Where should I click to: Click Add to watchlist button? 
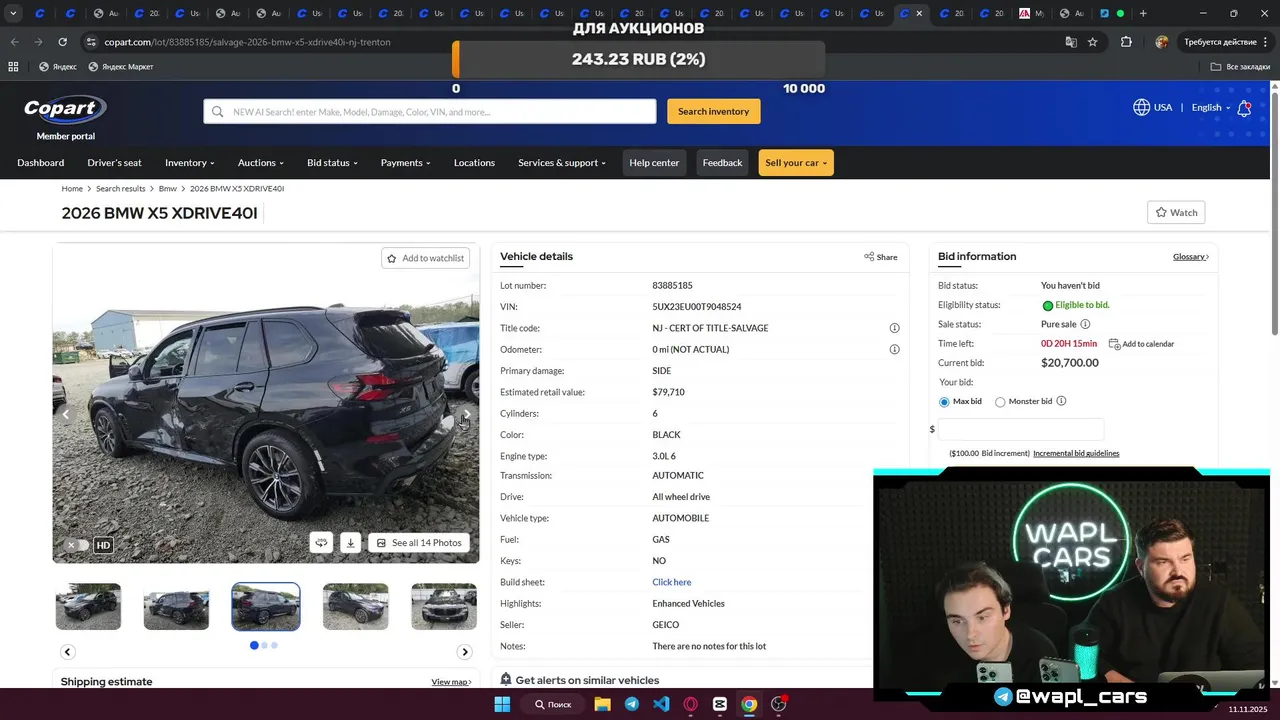click(x=425, y=258)
